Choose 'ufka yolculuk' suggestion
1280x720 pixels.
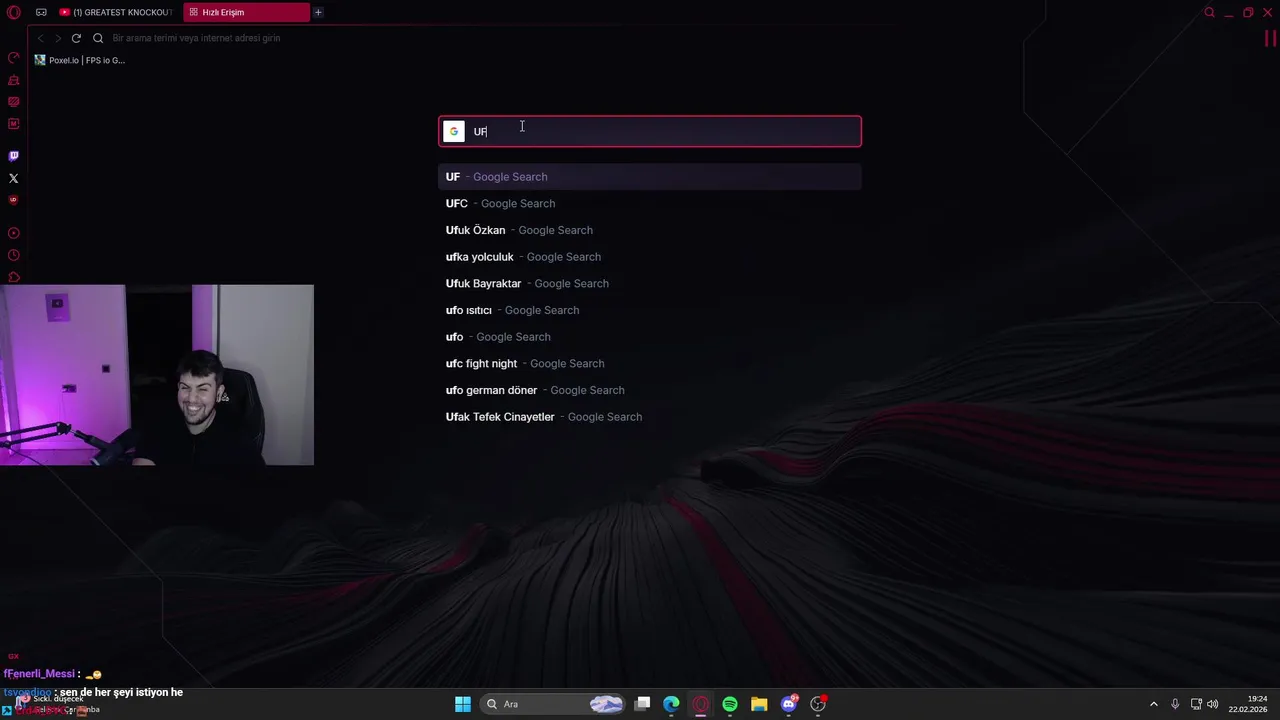point(650,257)
